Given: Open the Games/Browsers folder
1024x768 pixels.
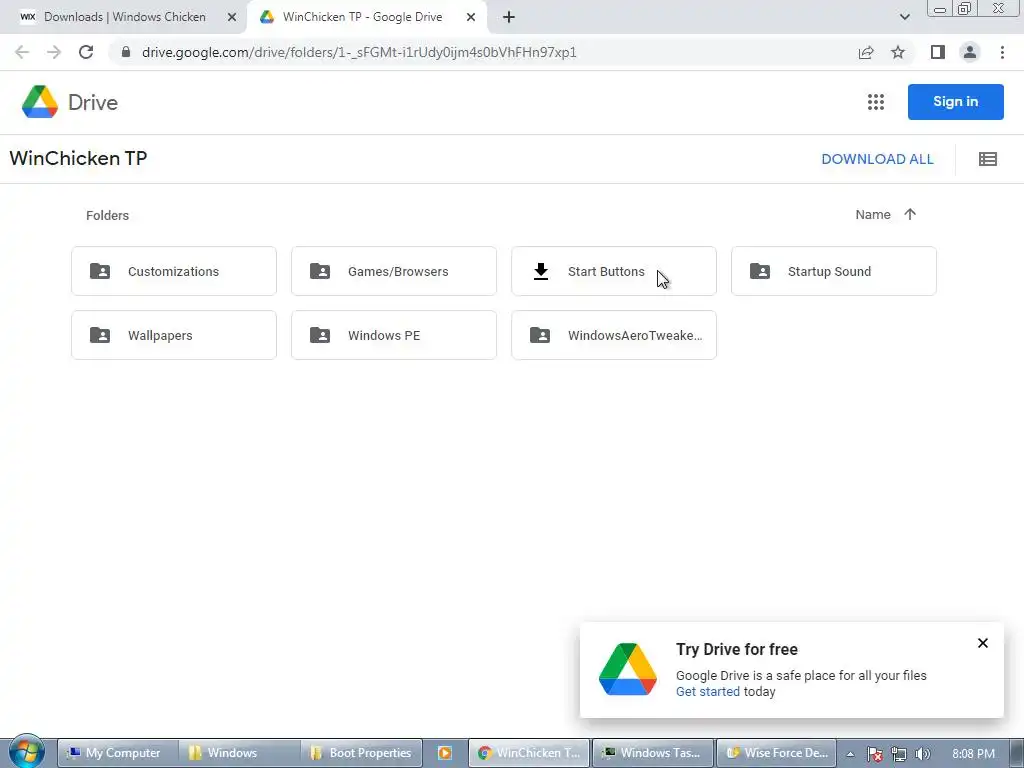Looking at the screenshot, I should 394,271.
